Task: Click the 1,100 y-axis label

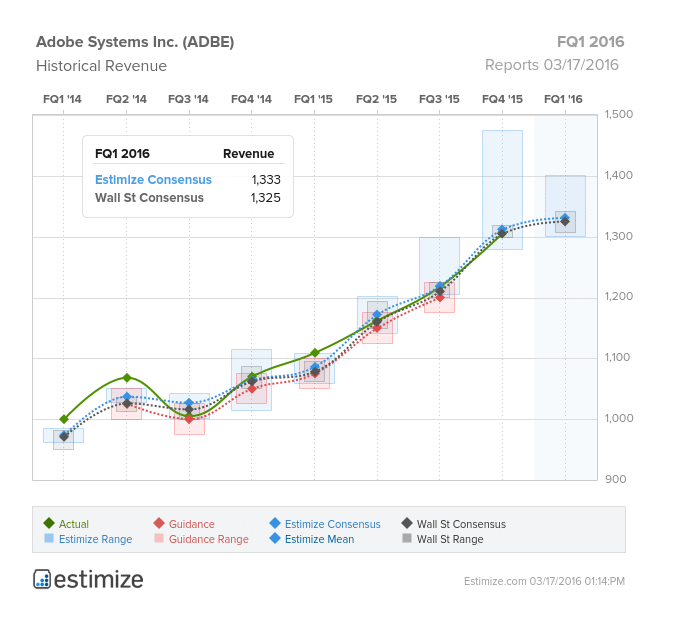Action: pyautogui.click(x=618, y=357)
